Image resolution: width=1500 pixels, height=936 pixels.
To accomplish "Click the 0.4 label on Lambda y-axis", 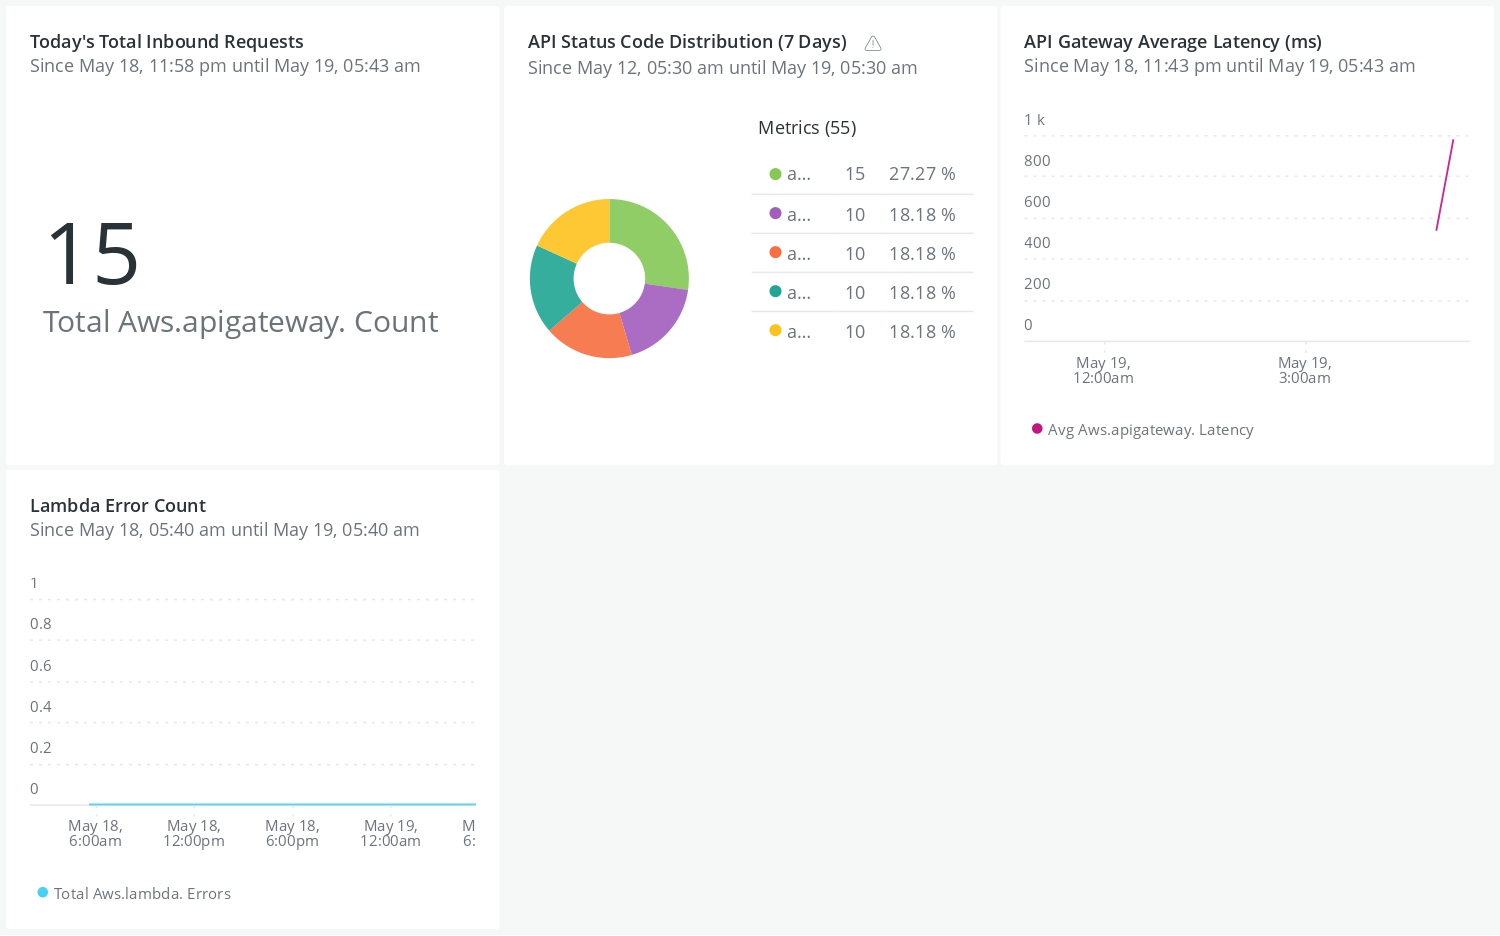I will (x=40, y=707).
